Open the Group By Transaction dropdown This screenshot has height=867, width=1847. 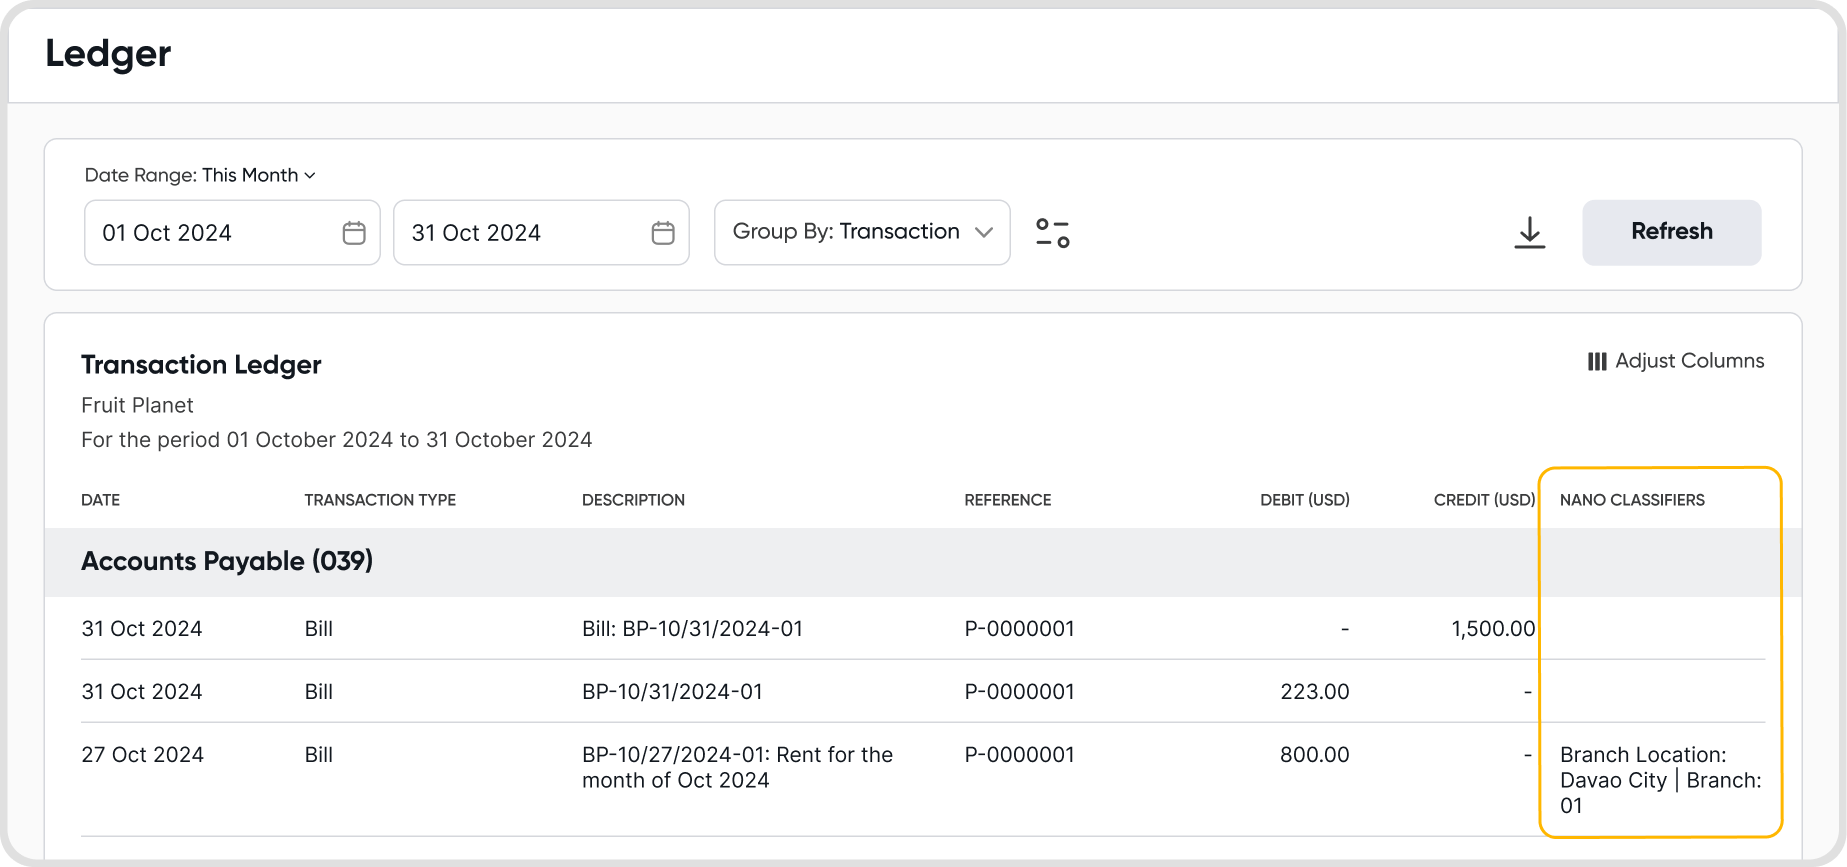click(x=846, y=232)
